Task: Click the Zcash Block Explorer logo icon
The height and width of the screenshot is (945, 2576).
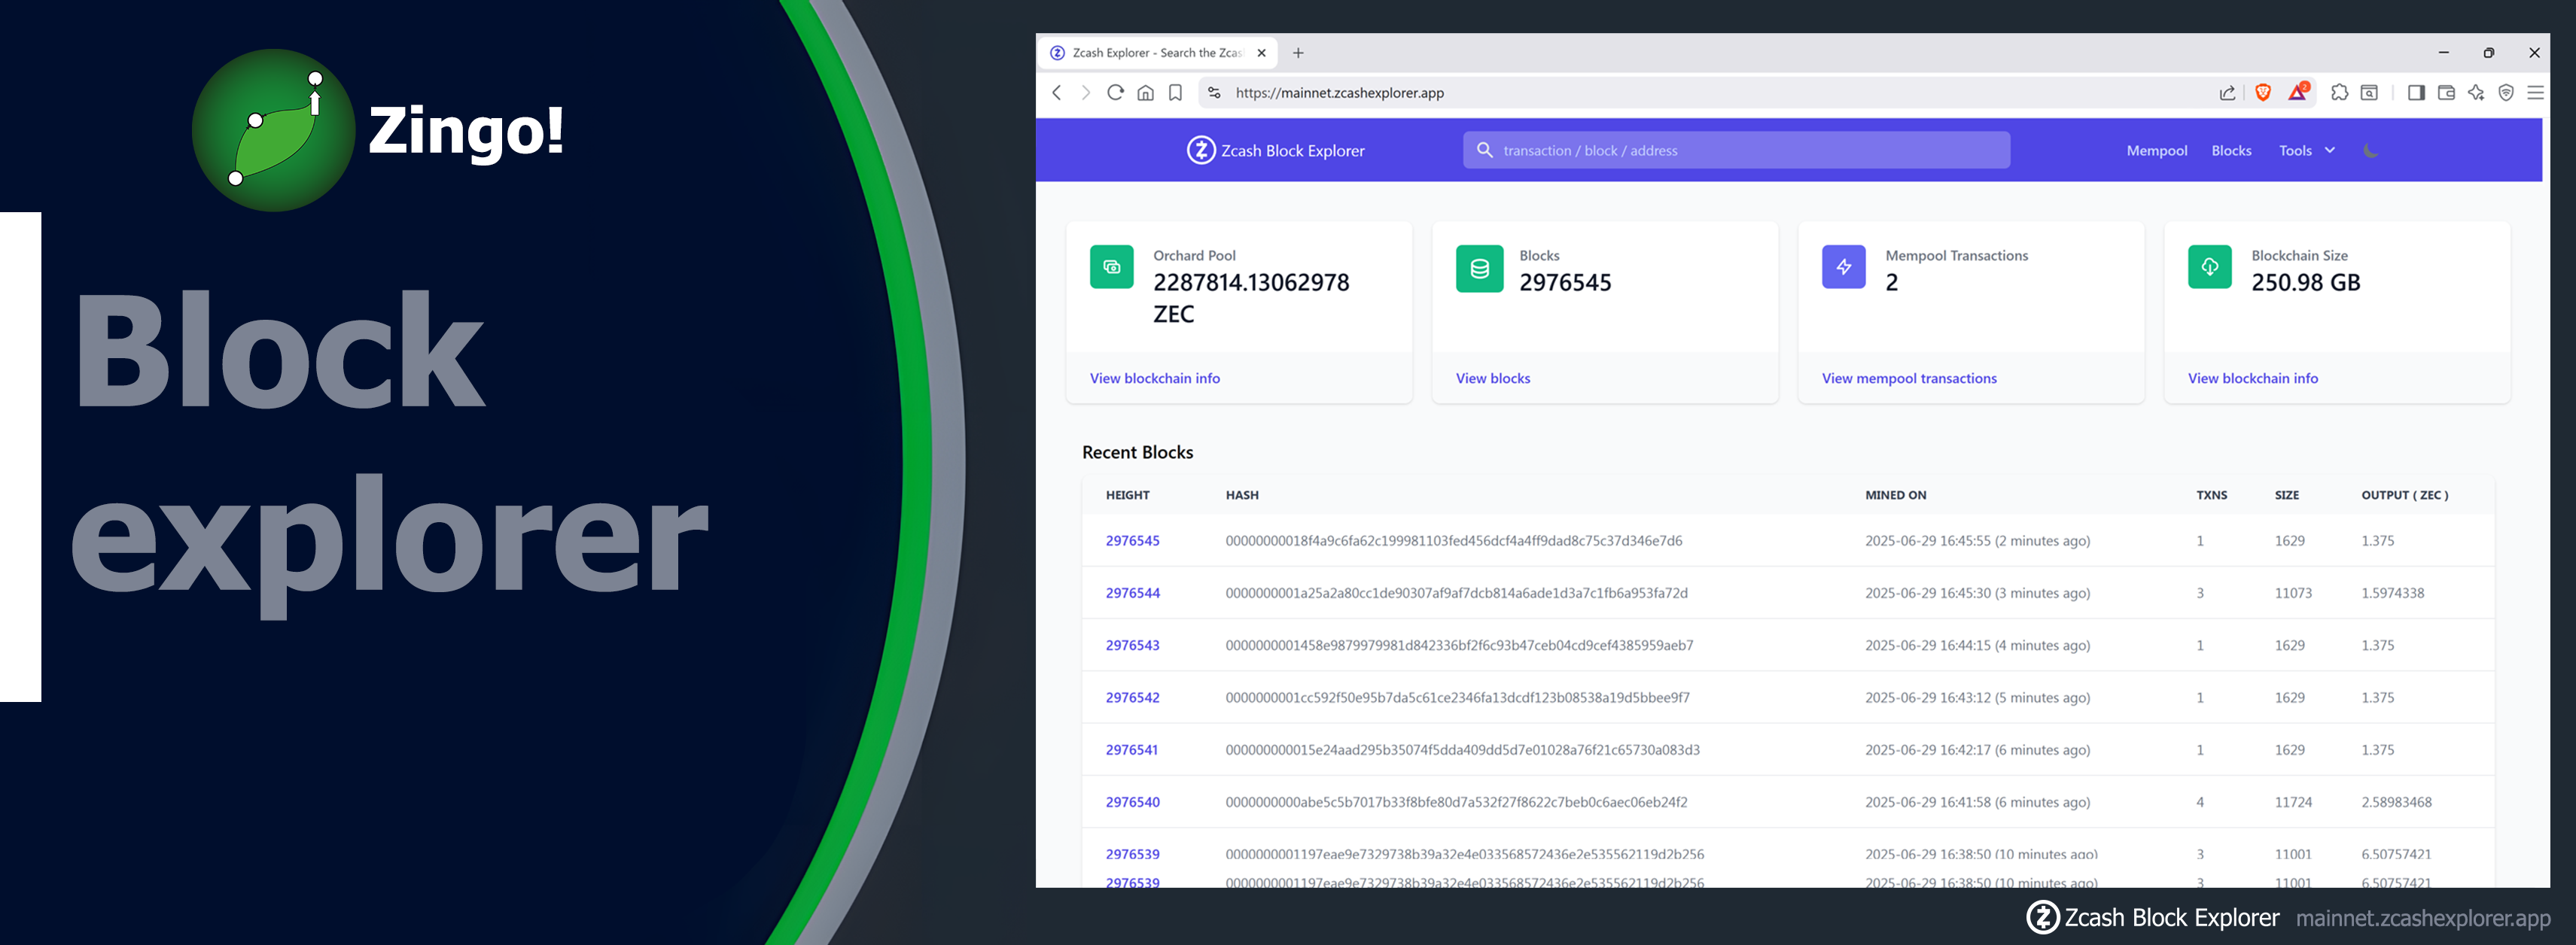Action: coord(1201,150)
